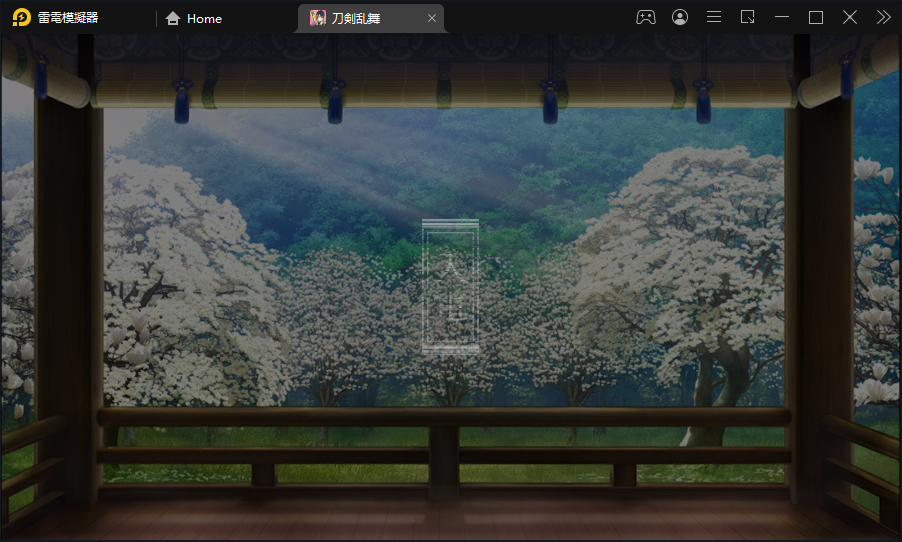This screenshot has width=902, height=542.
Task: Close the emulator window
Action: point(850,17)
